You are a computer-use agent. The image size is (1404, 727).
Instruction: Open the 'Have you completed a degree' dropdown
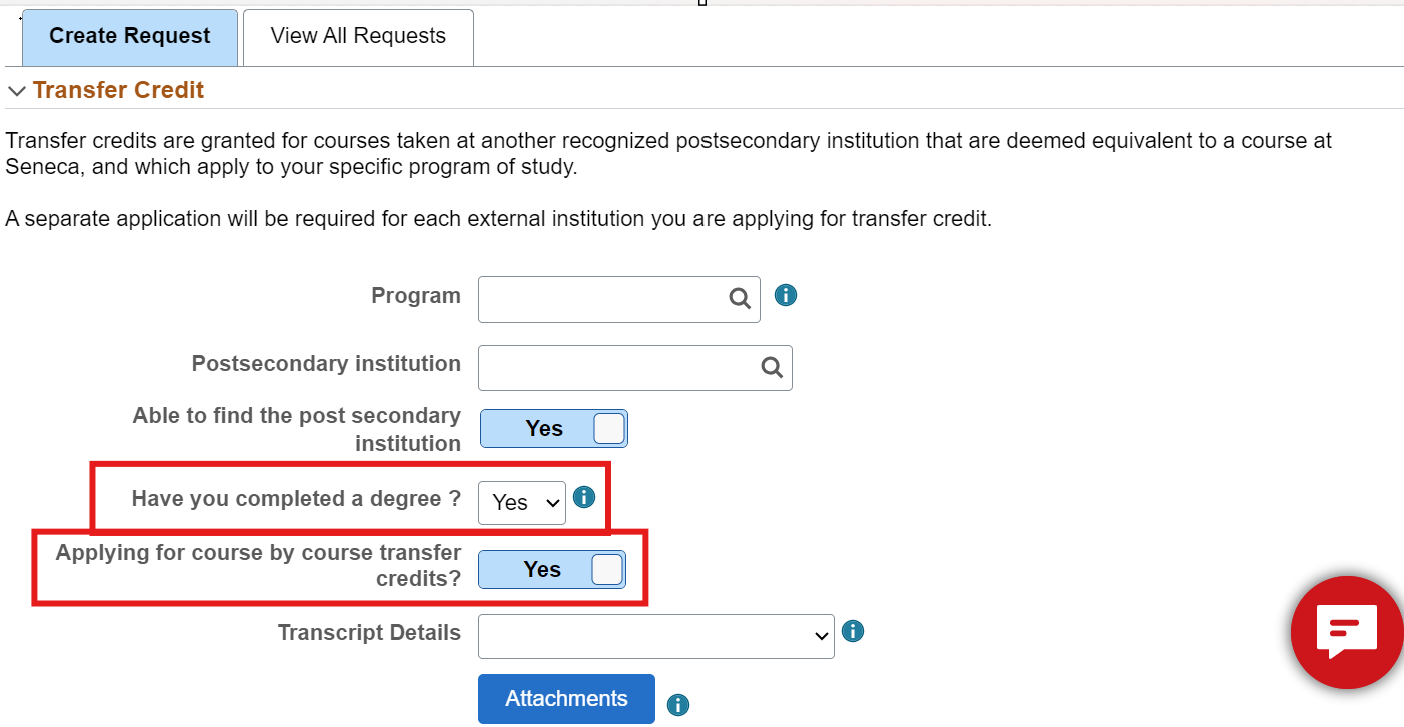click(521, 502)
